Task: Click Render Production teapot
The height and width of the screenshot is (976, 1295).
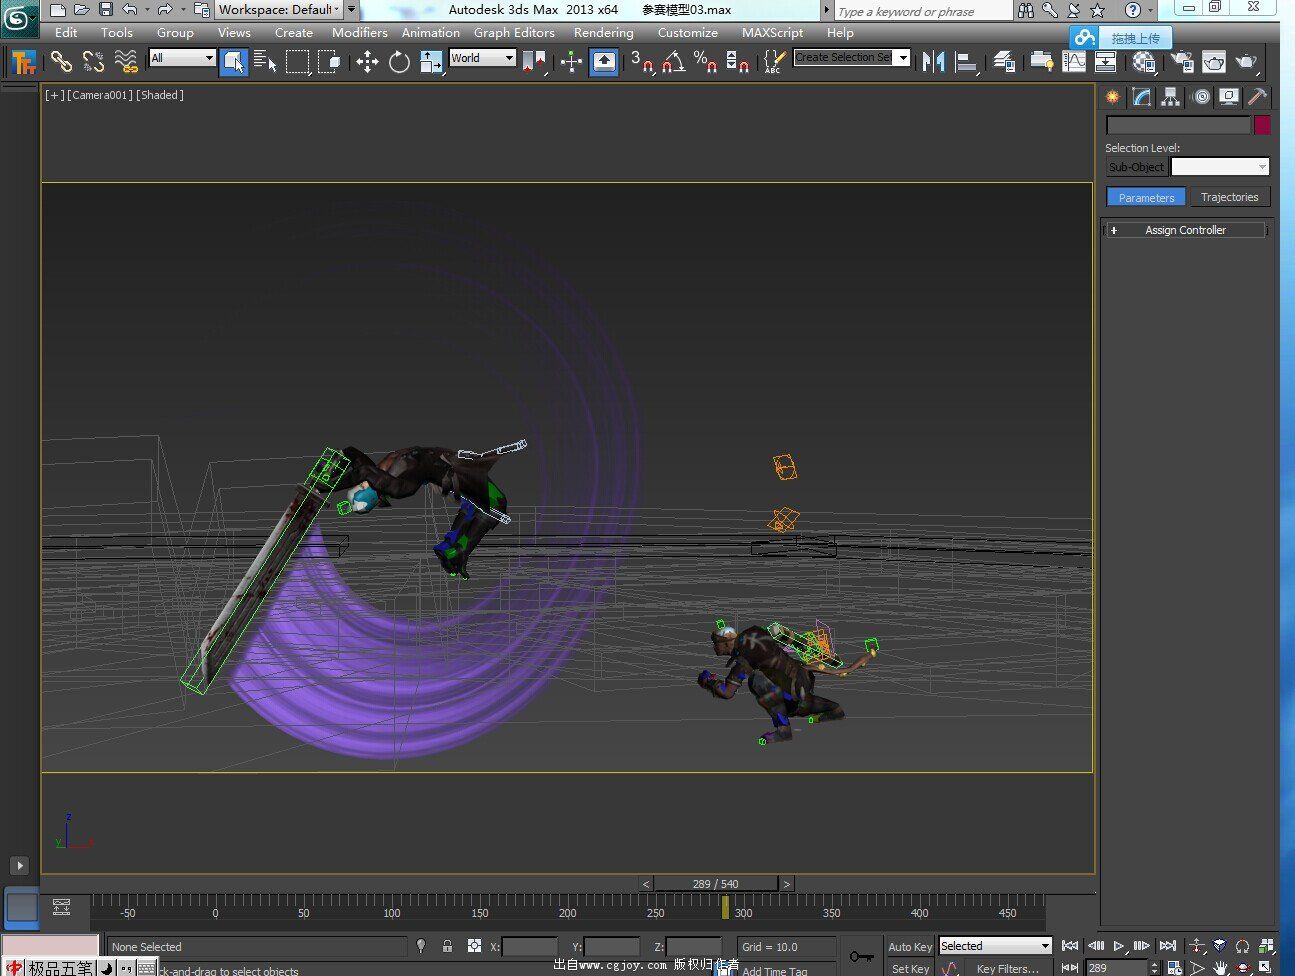Action: [x=1246, y=62]
